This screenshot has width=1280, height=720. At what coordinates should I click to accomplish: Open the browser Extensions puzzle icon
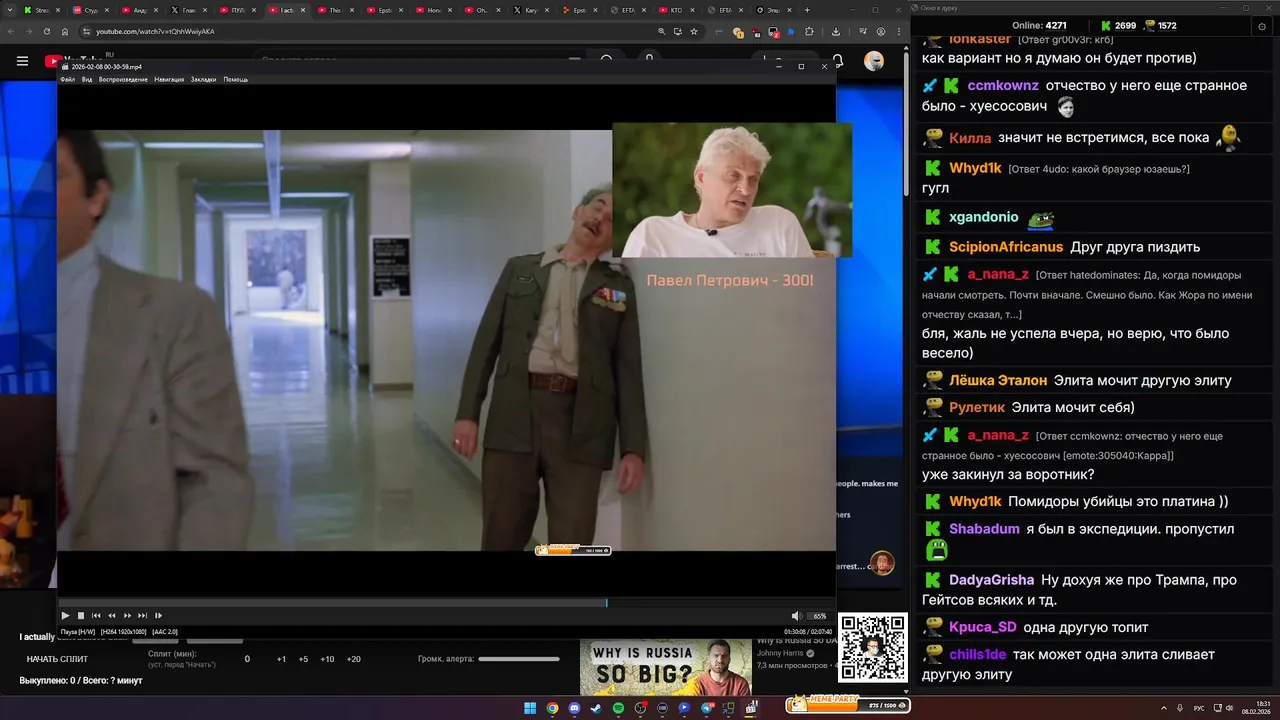coord(809,31)
